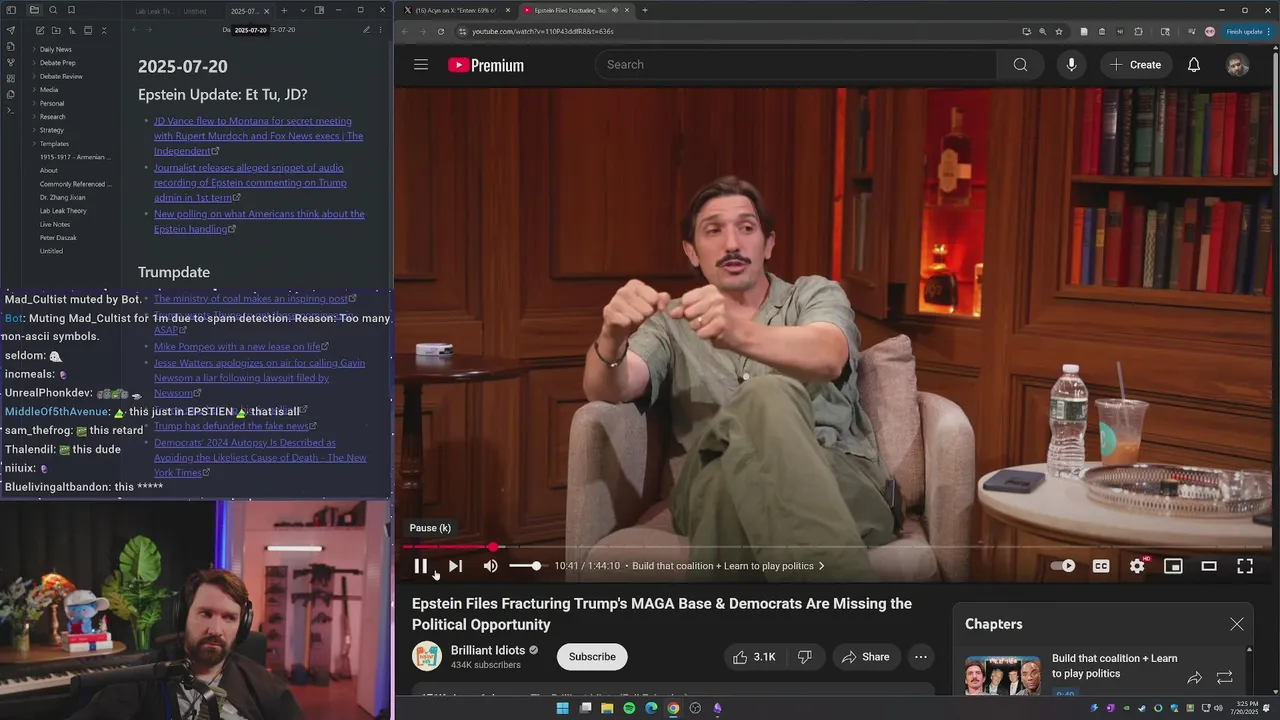Create a new note in Obsidian

point(39,31)
